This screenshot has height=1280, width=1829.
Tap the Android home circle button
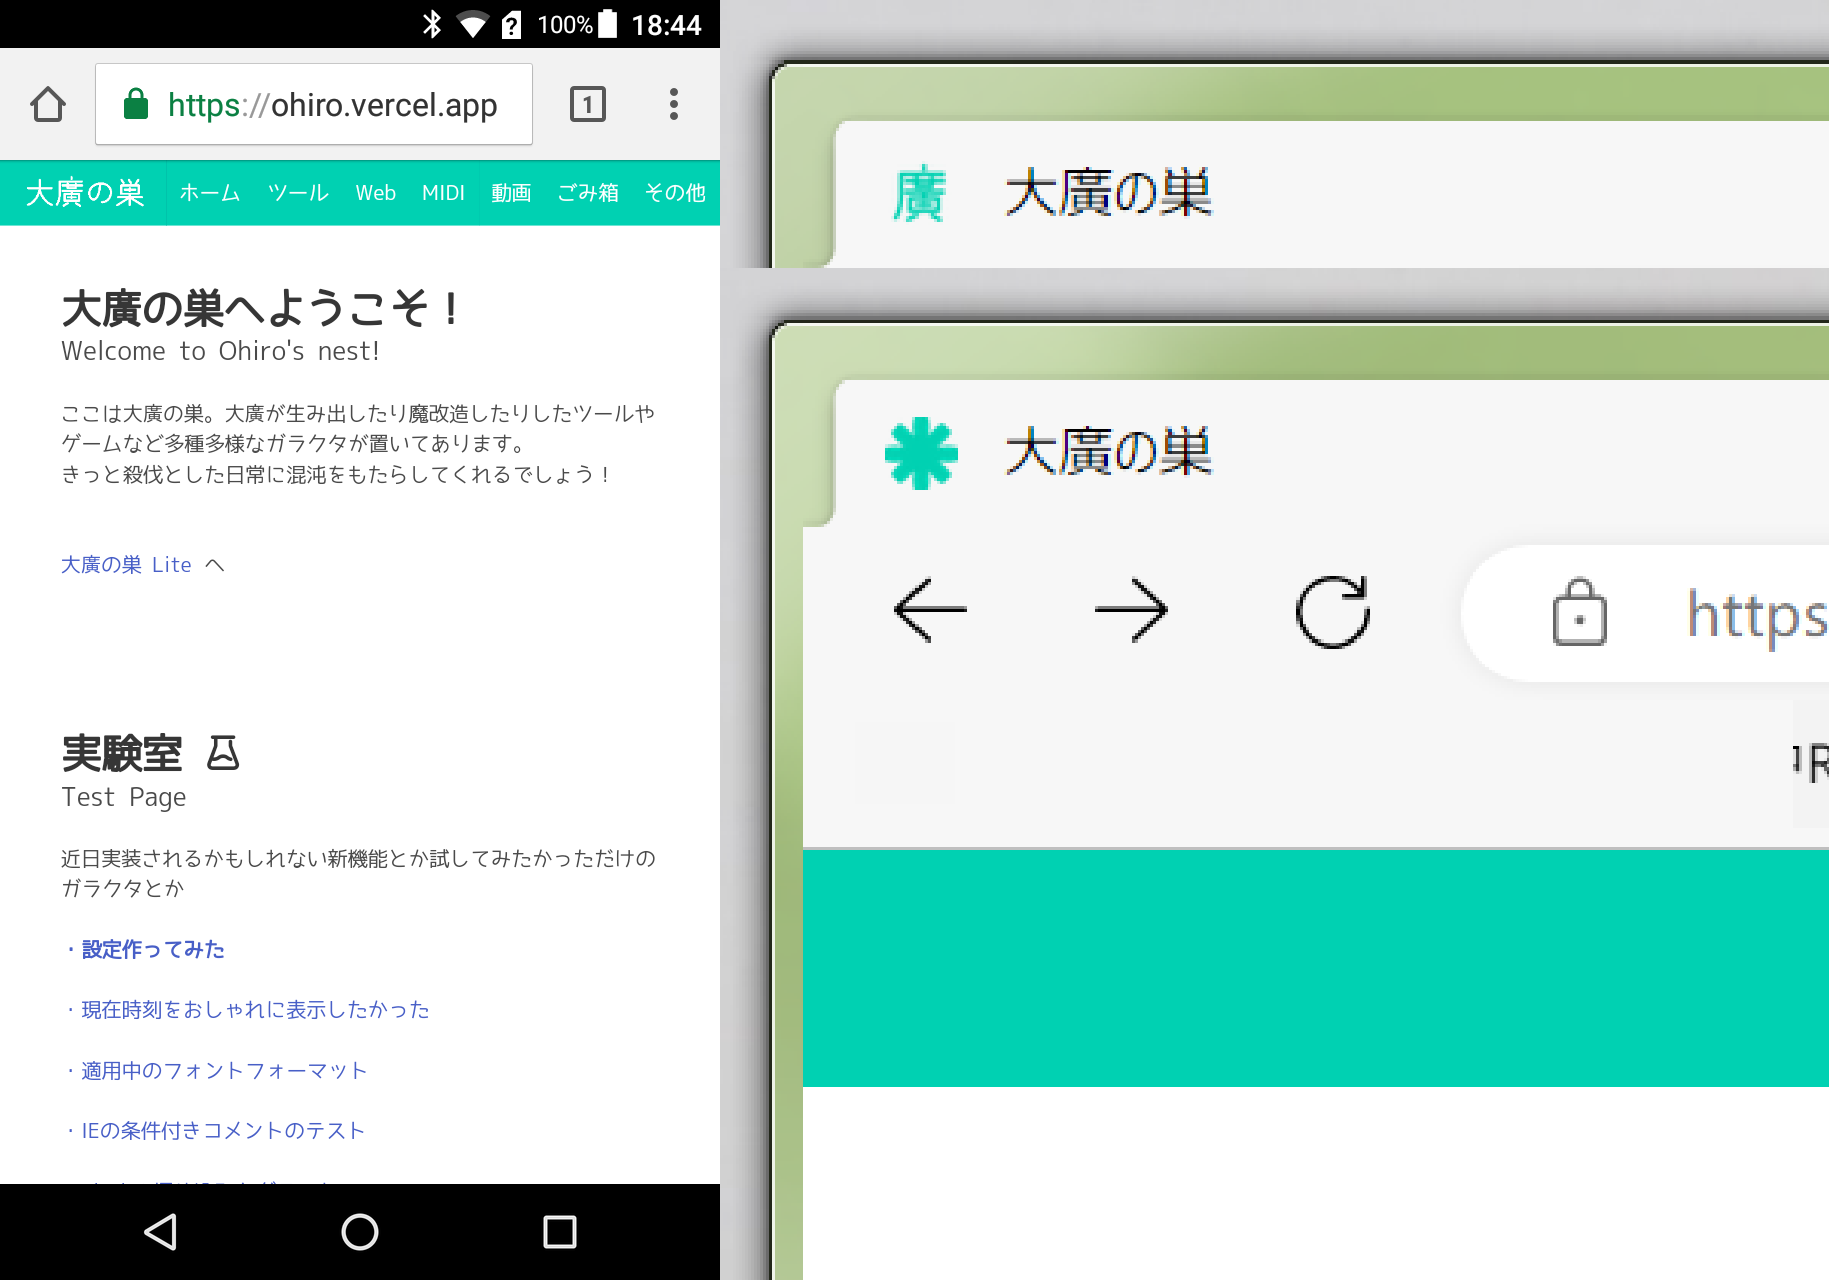coord(360,1231)
